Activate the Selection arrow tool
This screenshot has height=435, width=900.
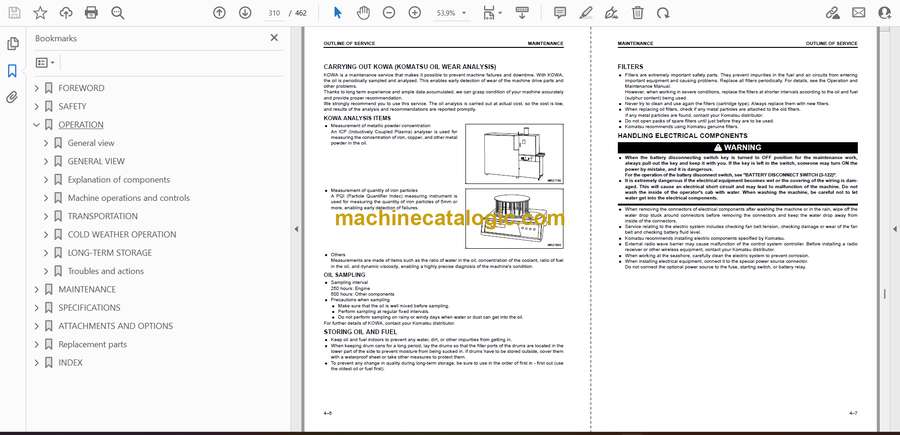pos(338,13)
